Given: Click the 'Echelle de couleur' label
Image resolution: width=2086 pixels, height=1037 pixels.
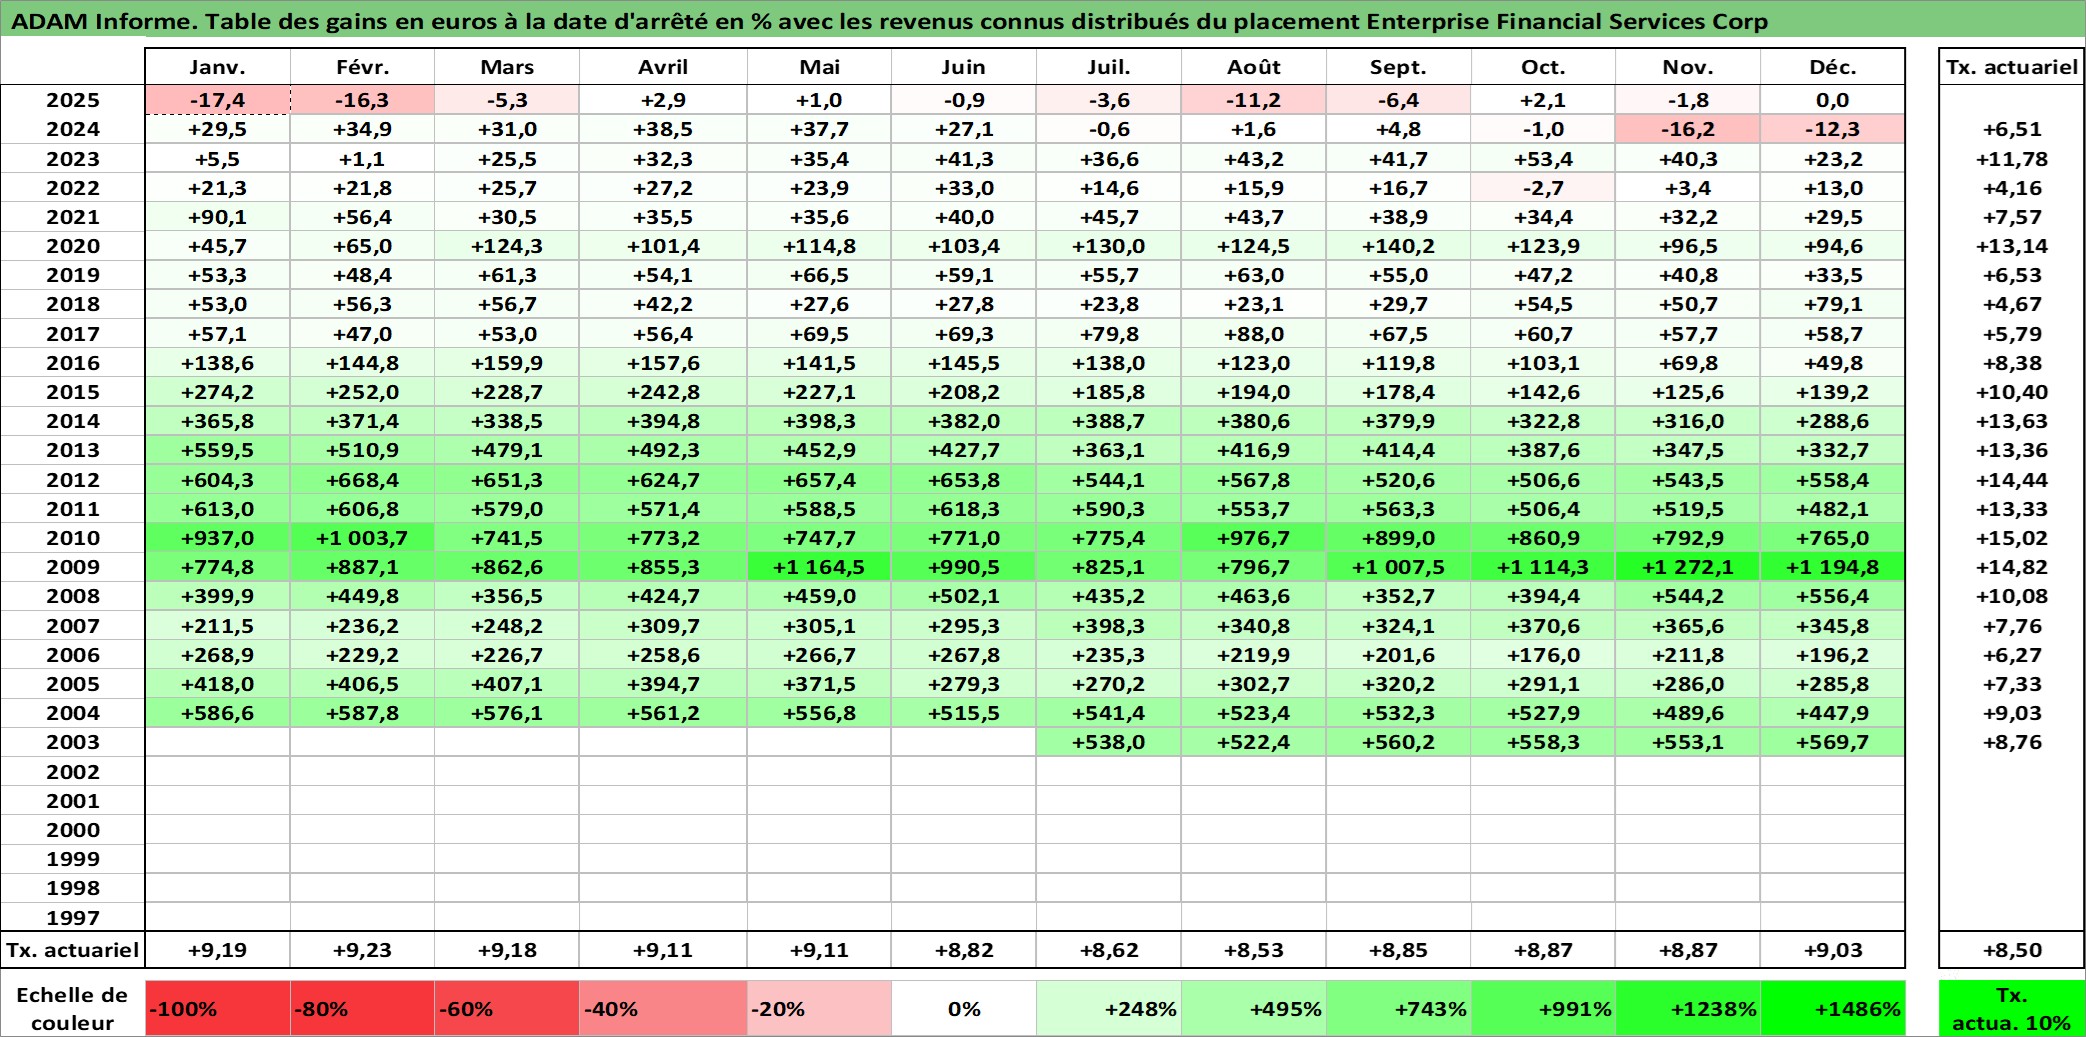Looking at the screenshot, I should click(73, 1008).
